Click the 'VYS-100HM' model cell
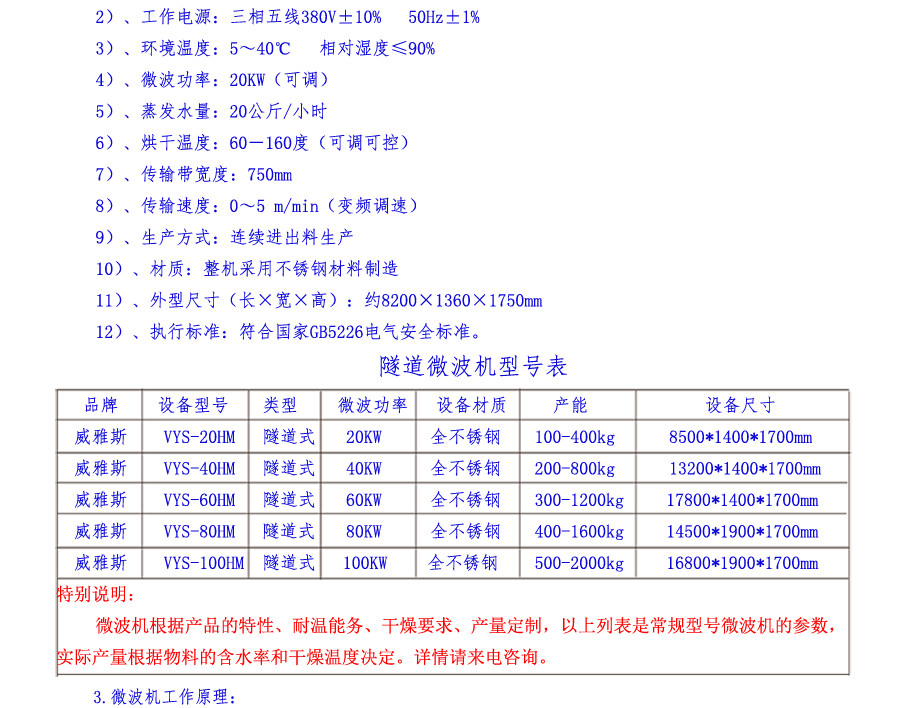 point(204,563)
